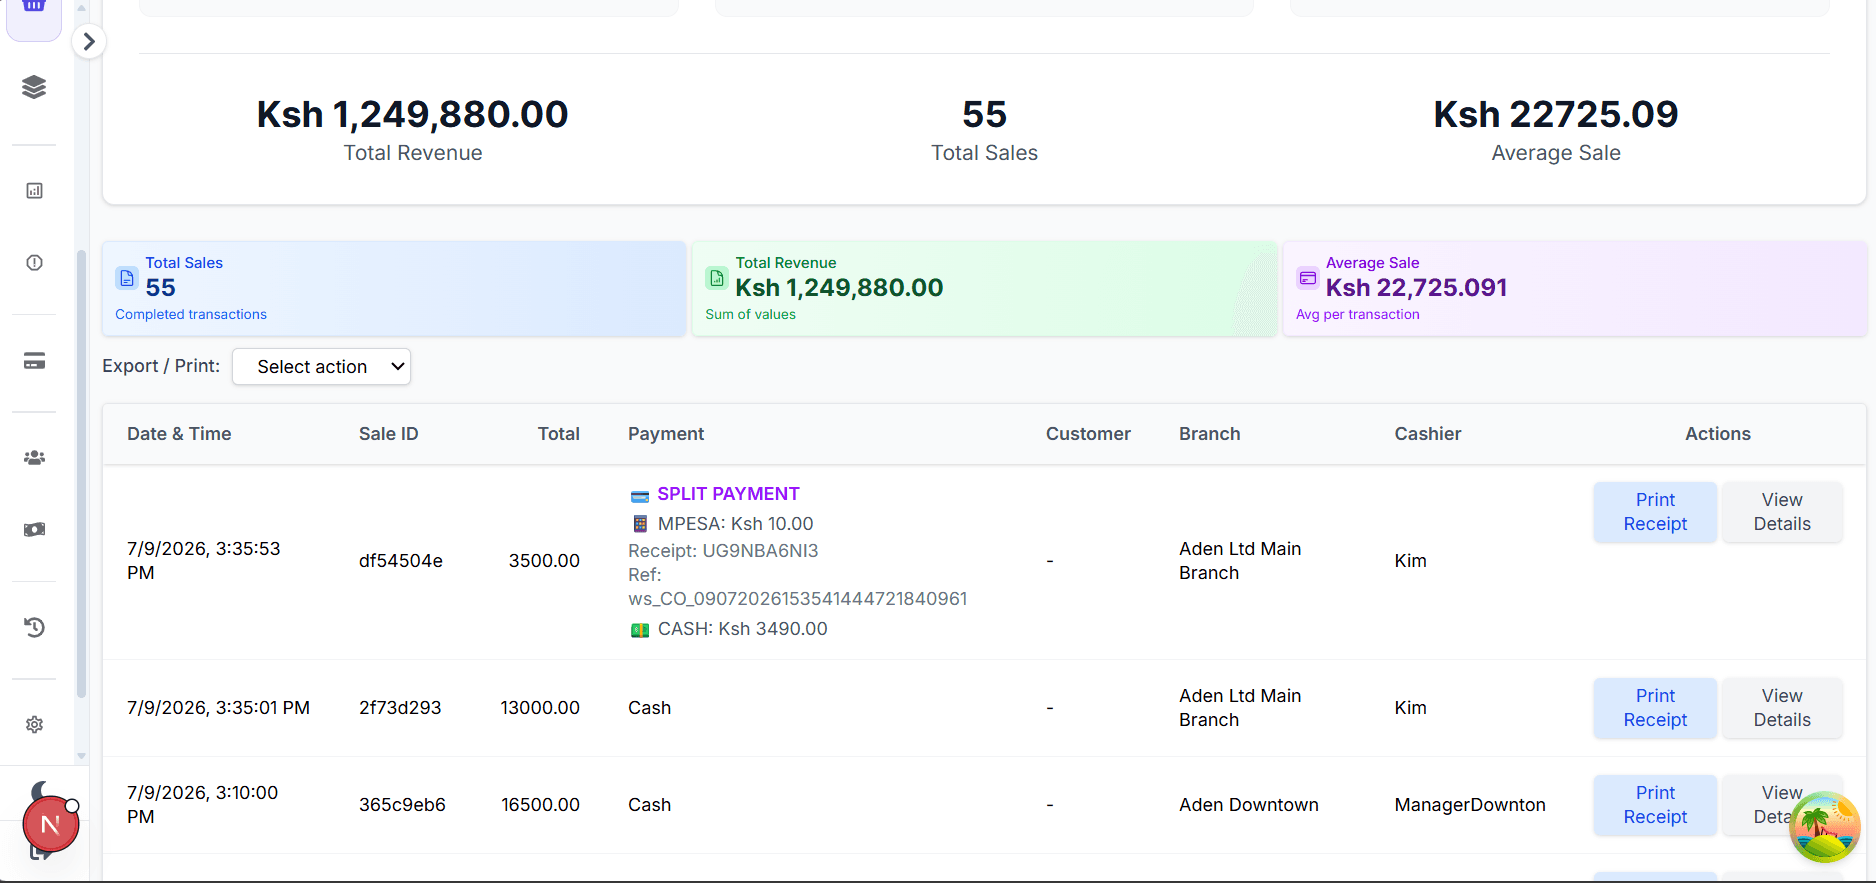Open the settings gear icon in sidebar
The width and height of the screenshot is (1876, 883).
click(x=34, y=724)
